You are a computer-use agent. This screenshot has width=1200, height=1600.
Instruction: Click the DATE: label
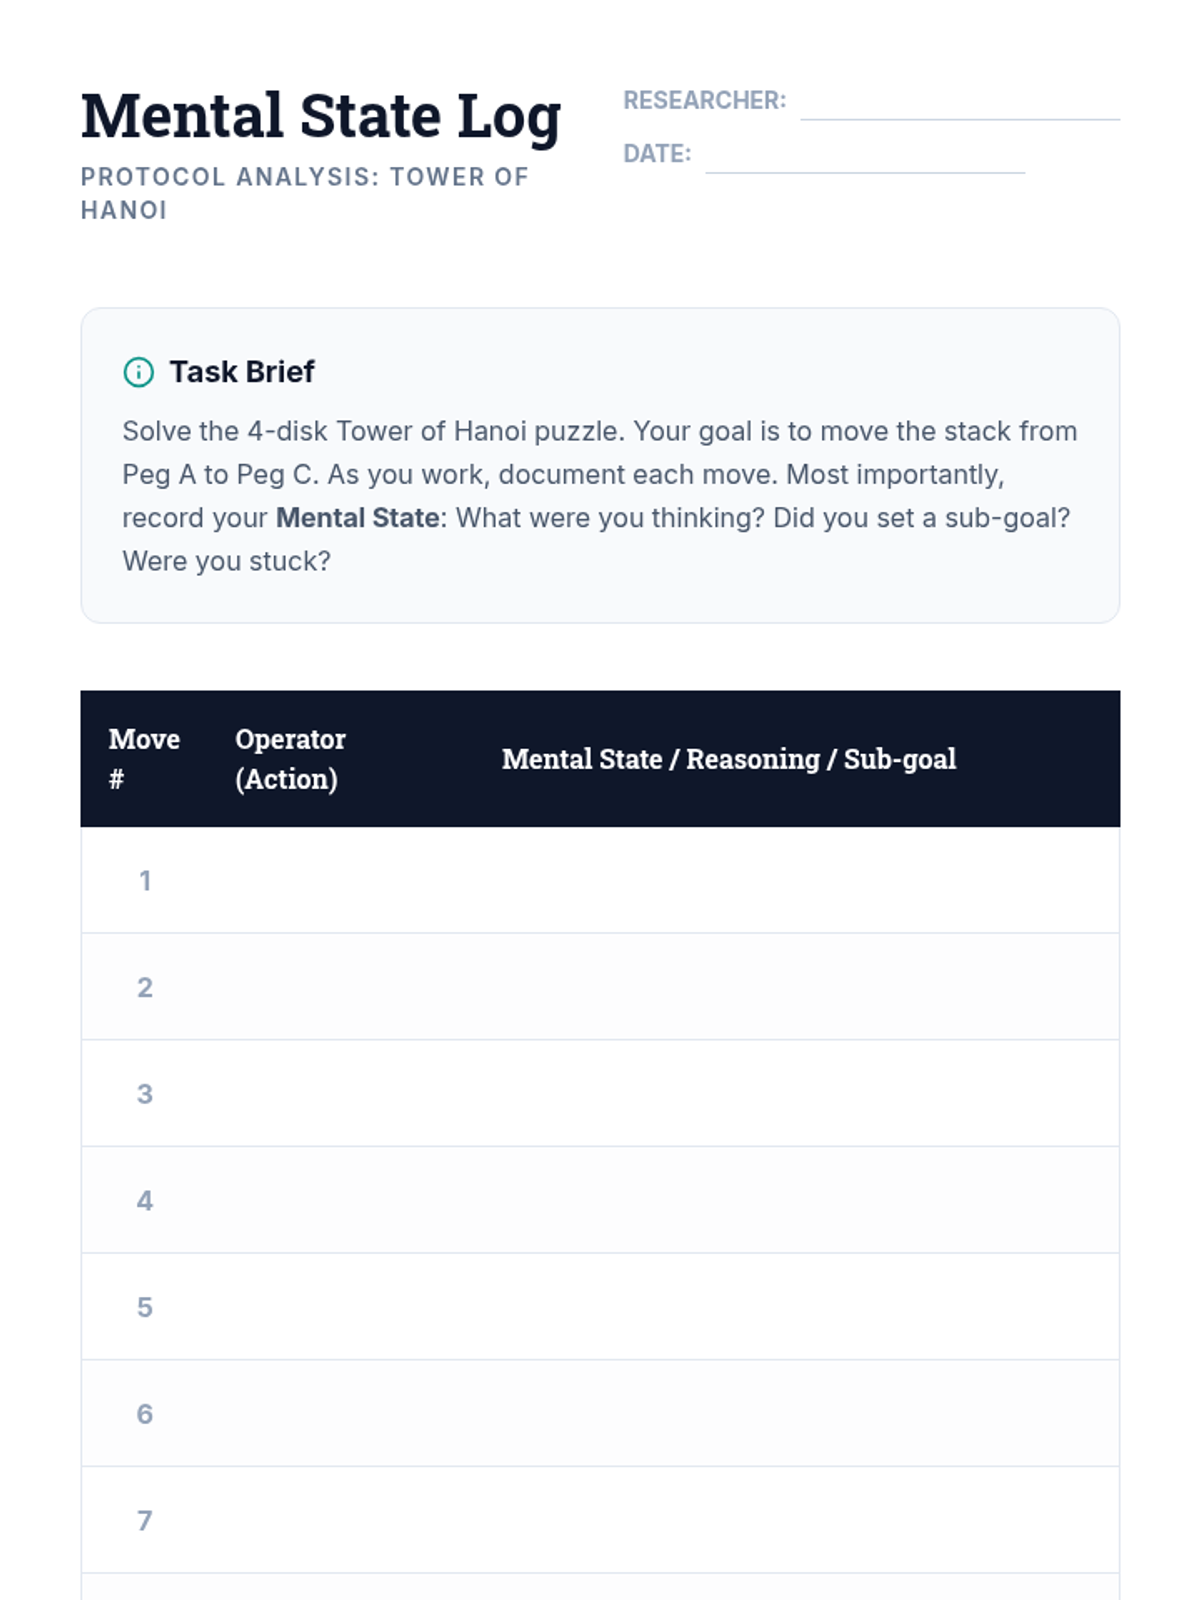(x=657, y=154)
